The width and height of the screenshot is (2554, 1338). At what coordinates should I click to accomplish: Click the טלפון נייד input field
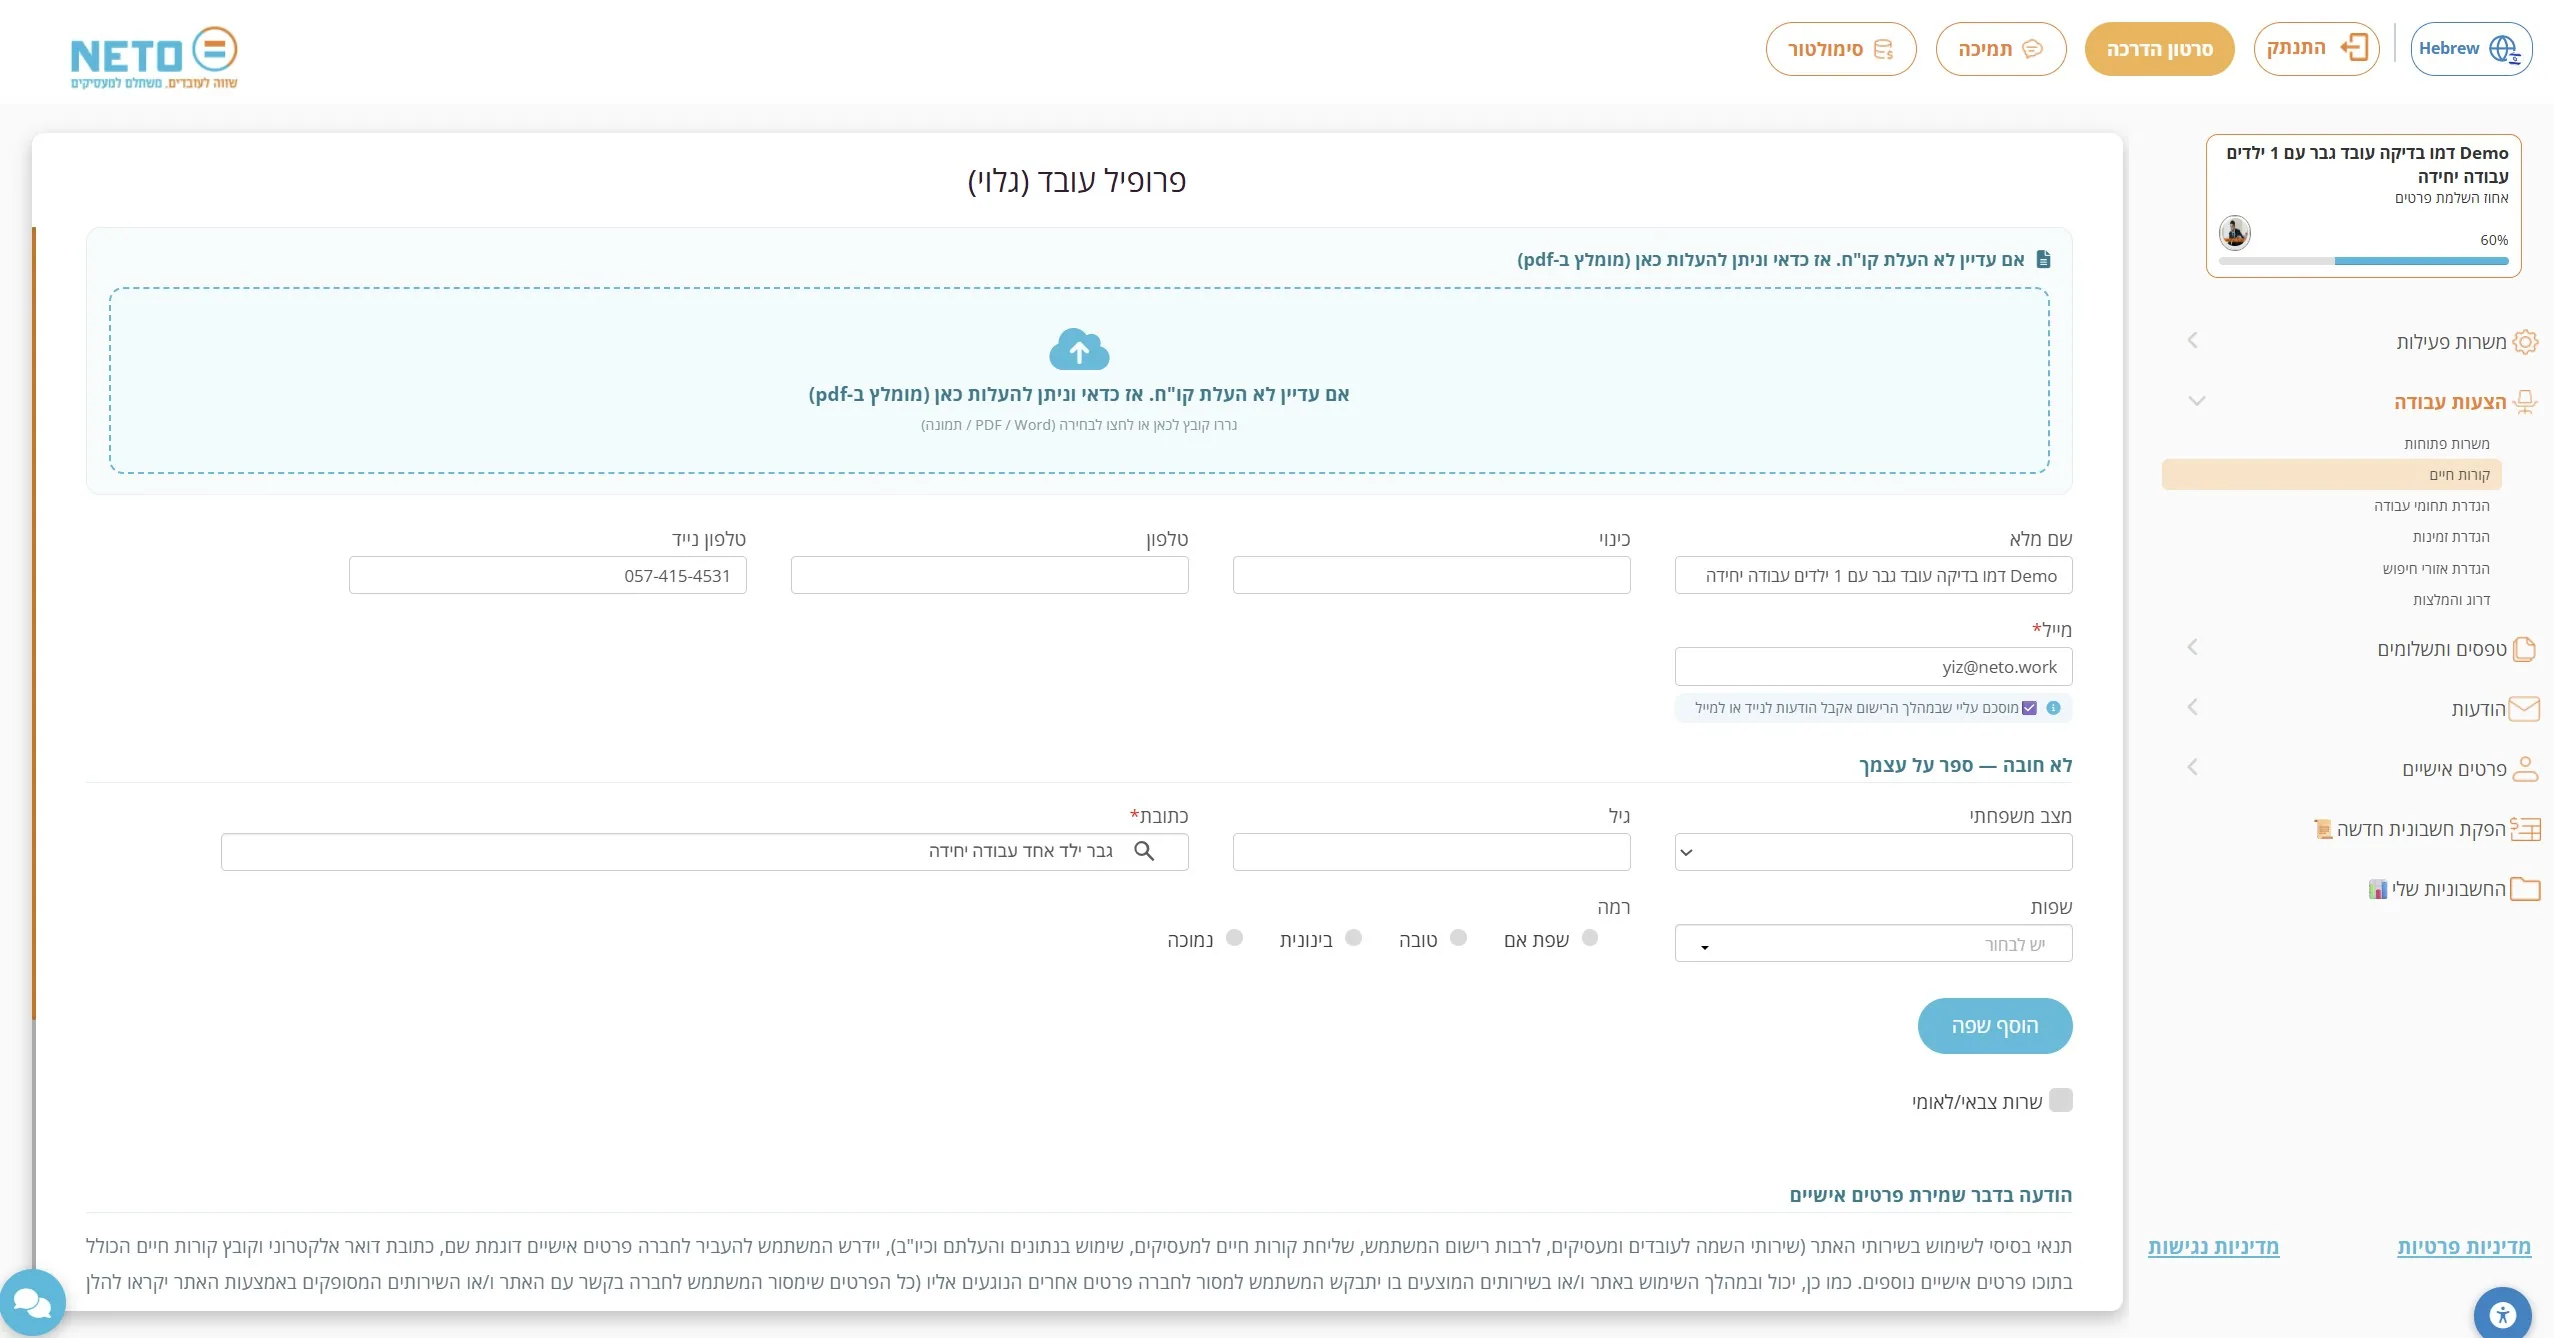pyautogui.click(x=548, y=576)
